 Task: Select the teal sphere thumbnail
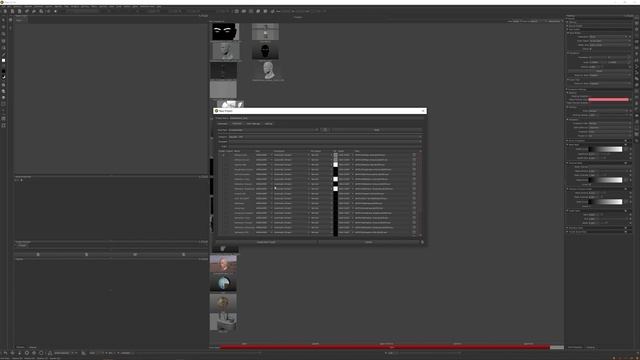[x=223, y=283]
